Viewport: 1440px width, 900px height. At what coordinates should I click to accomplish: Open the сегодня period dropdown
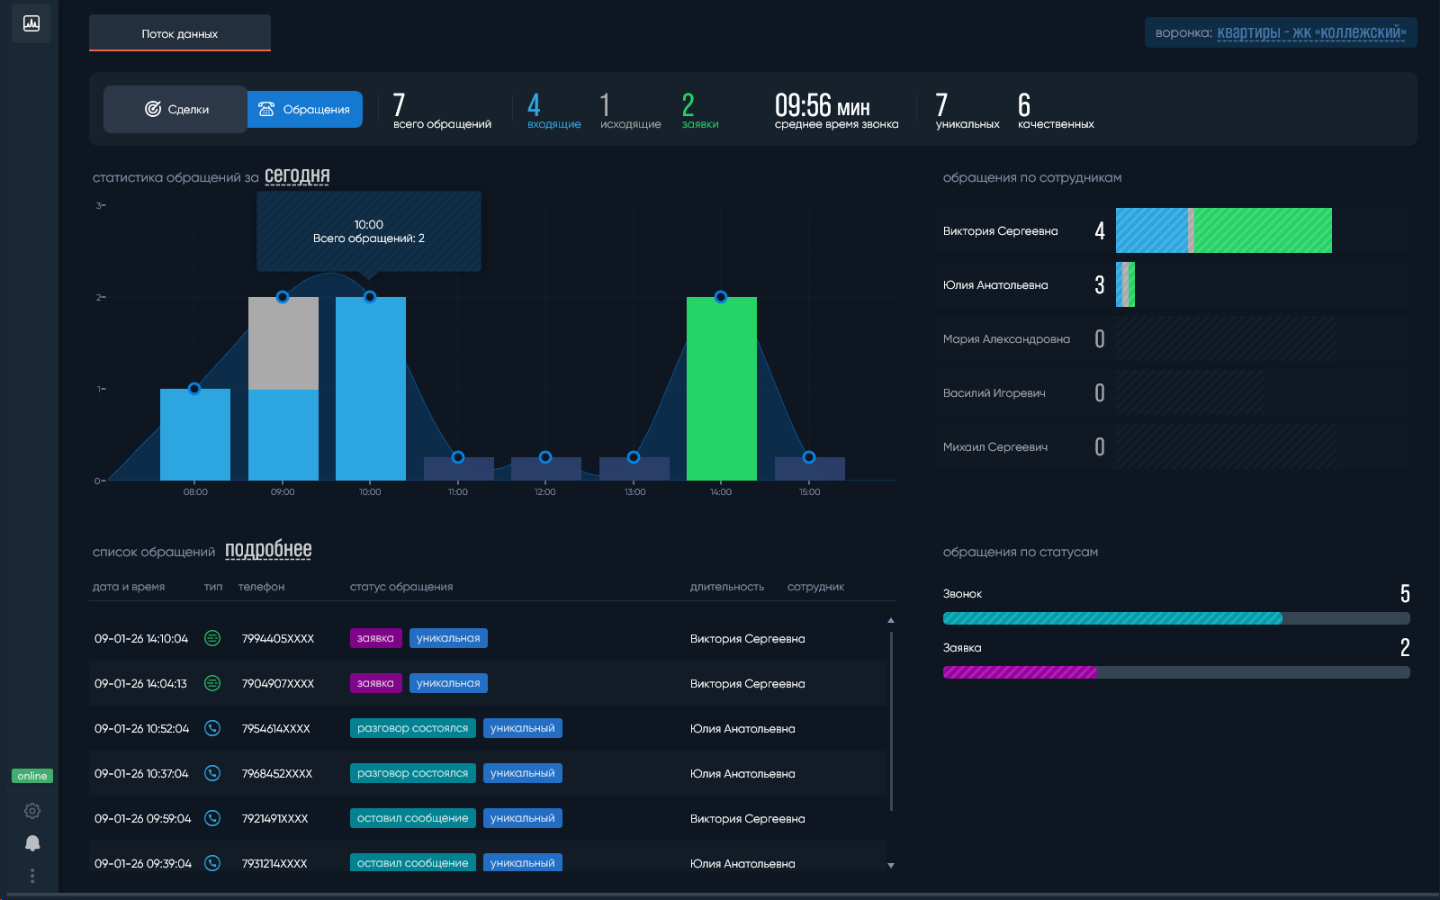click(297, 176)
